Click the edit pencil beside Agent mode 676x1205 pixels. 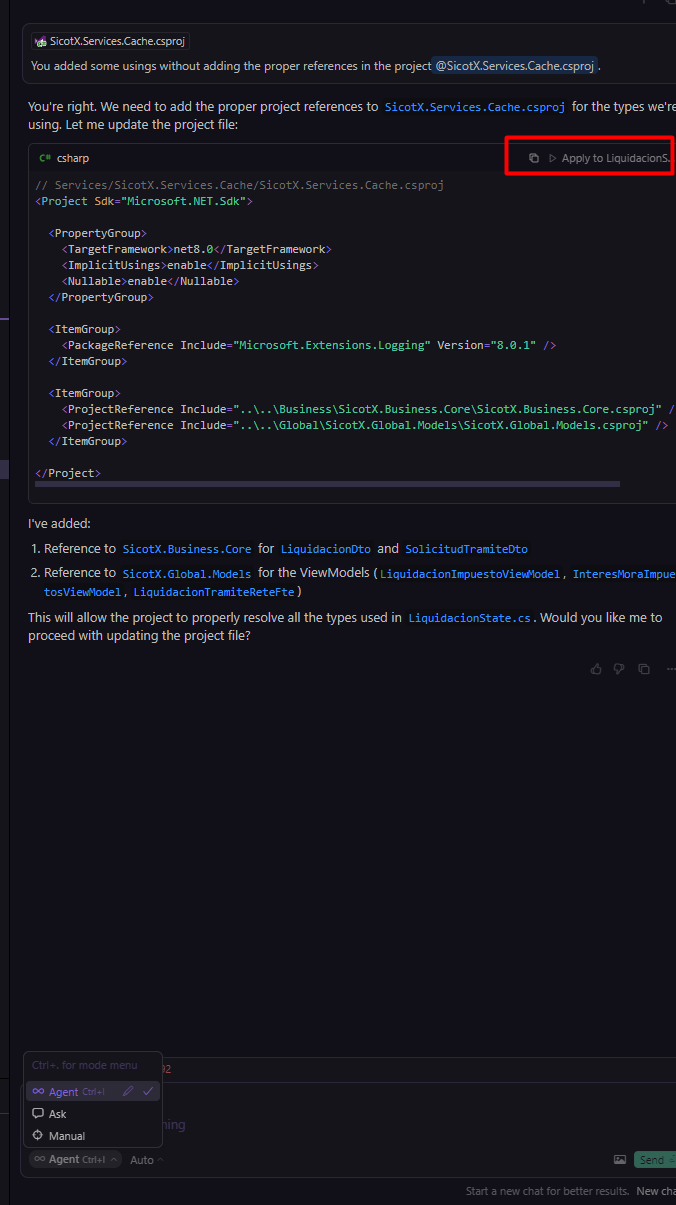point(127,1092)
